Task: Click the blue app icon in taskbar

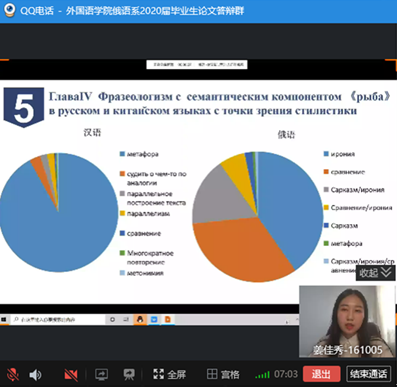Action: point(154,319)
